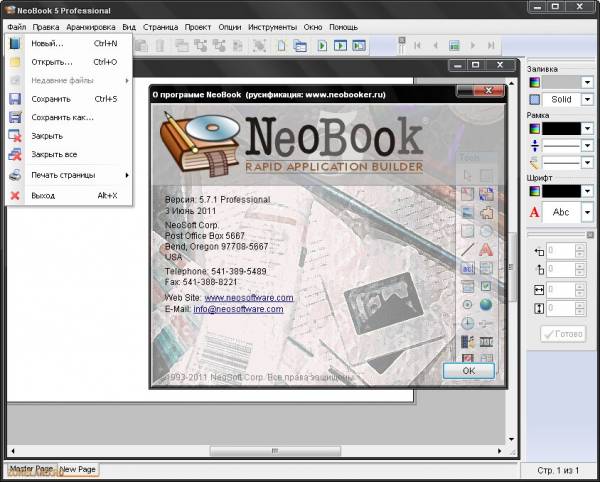Viewport: 600px width, 482px height.
Task: Click the info@neosoftware.com email link
Action: tap(238, 309)
